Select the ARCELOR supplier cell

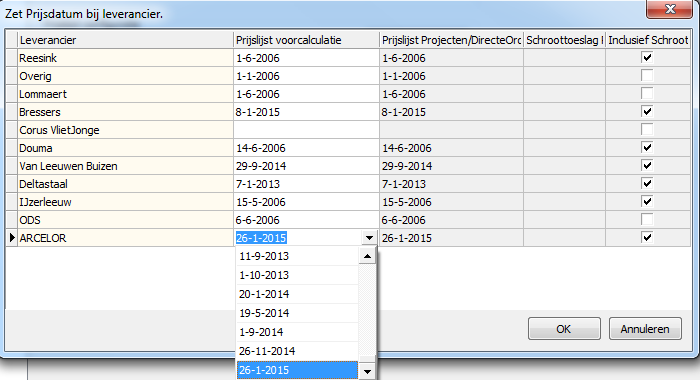tap(125, 238)
